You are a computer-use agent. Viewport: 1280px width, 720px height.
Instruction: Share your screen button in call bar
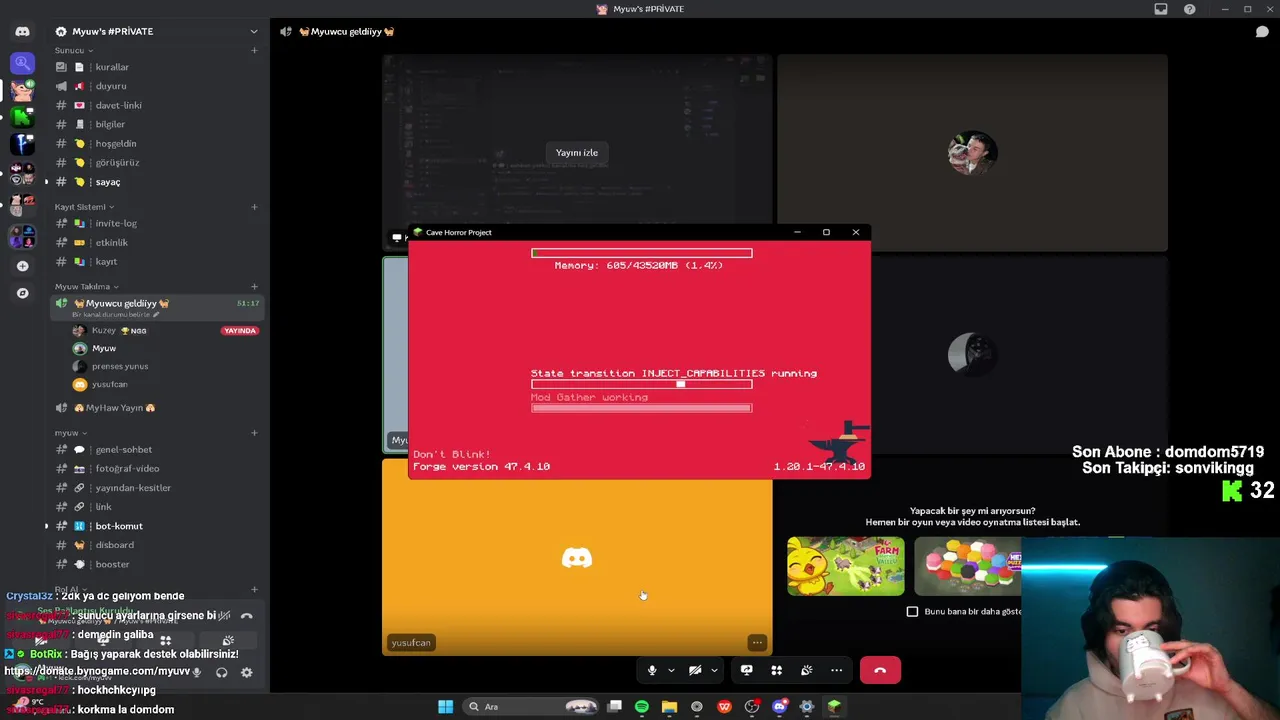(746, 670)
